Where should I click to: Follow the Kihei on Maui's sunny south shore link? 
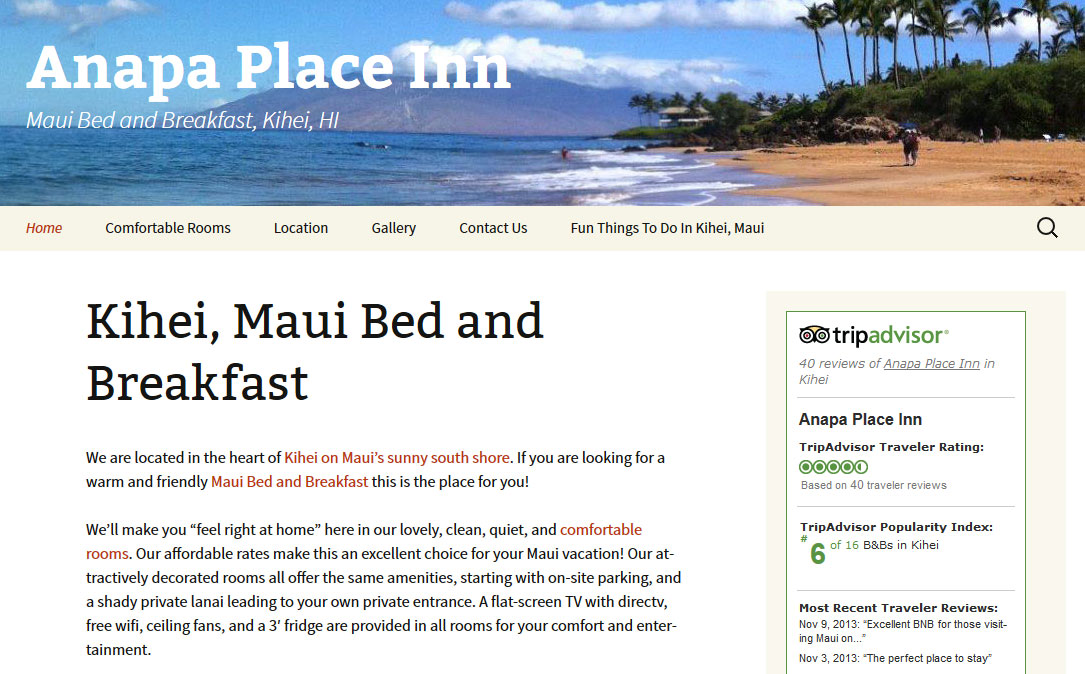[x=396, y=457]
